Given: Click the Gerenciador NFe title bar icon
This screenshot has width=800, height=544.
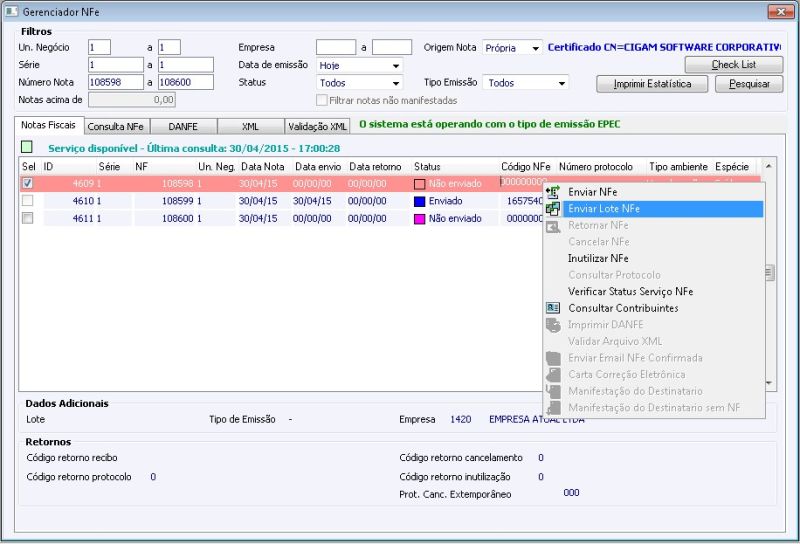Looking at the screenshot, I should 11,11.
